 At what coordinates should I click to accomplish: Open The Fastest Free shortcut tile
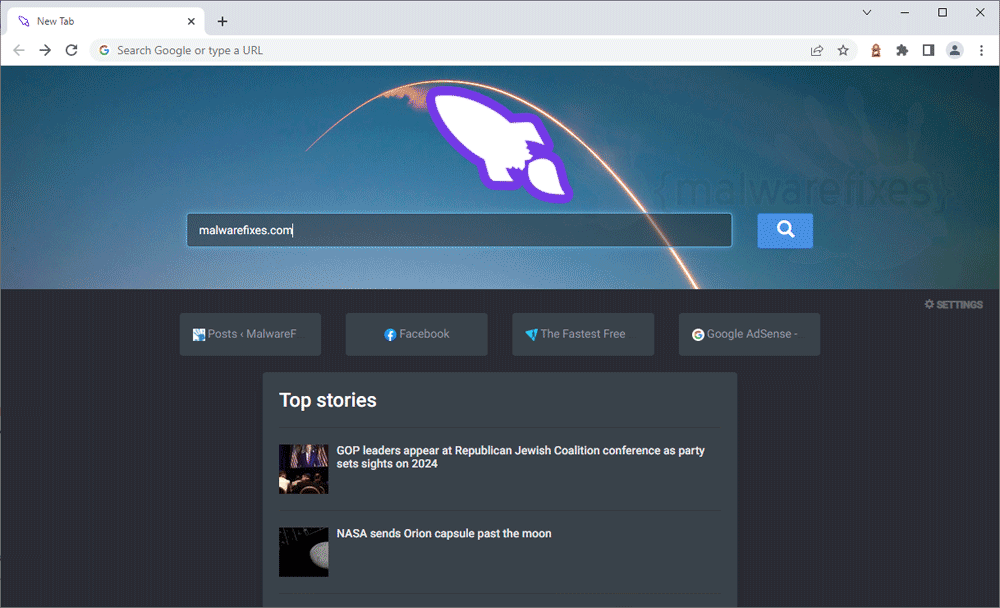tap(583, 334)
